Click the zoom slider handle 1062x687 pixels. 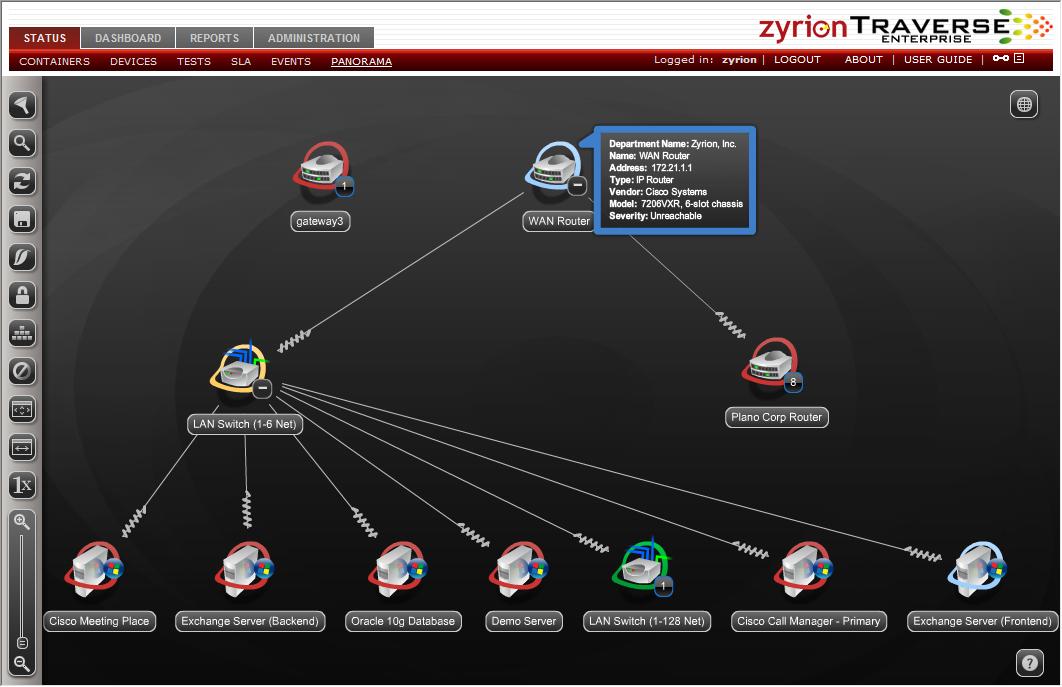point(22,642)
